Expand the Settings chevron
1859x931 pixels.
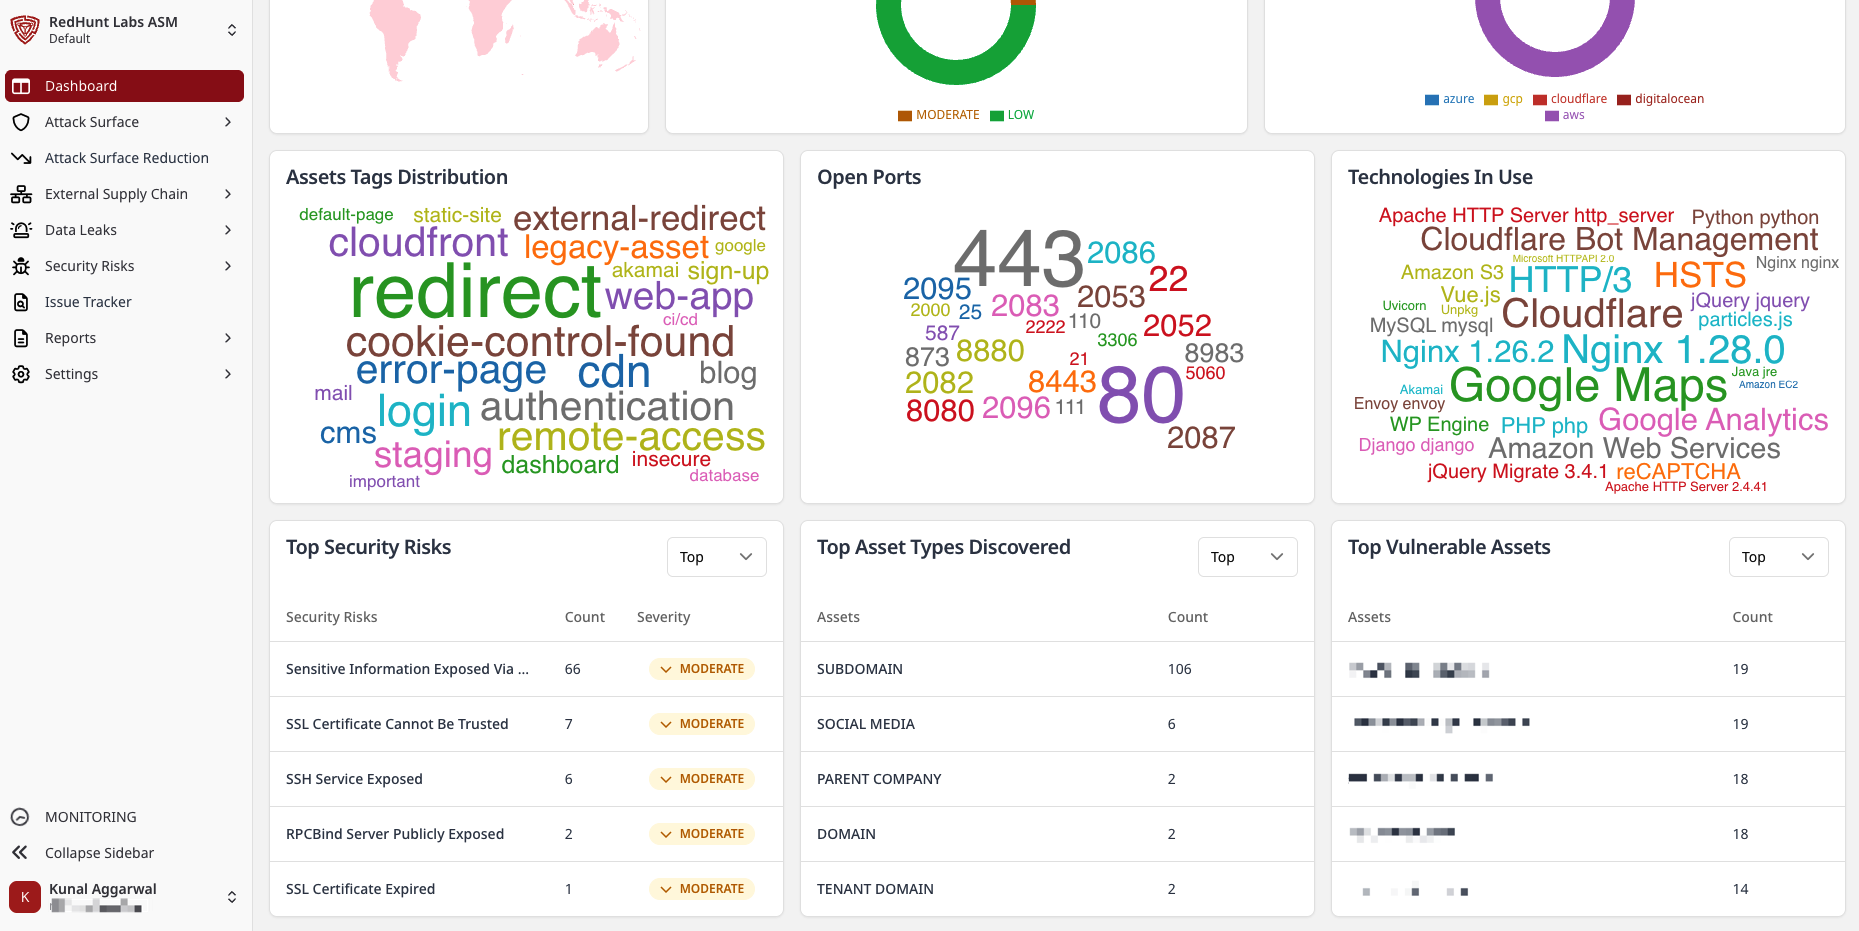228,374
